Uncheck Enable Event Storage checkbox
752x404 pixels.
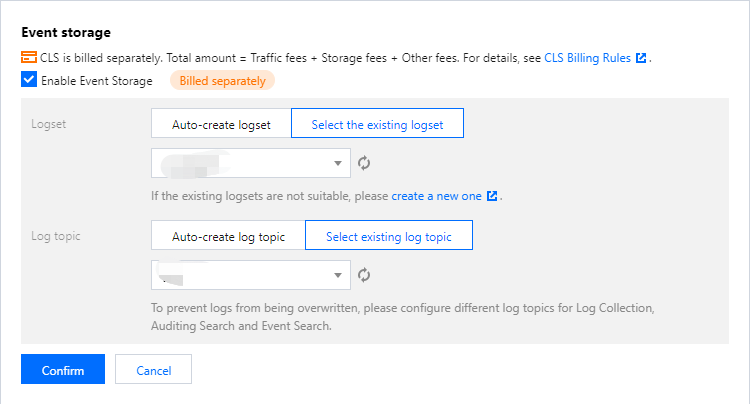[x=29, y=81]
